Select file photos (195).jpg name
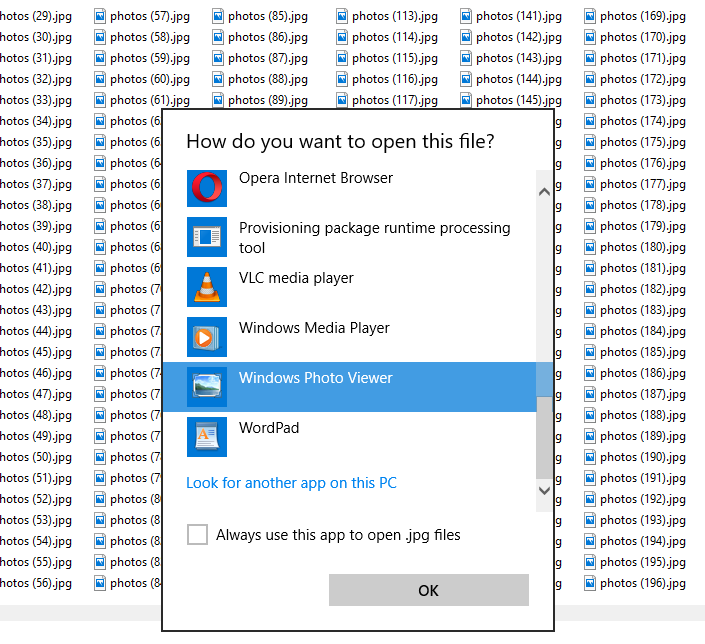The image size is (705, 644). tap(643, 562)
